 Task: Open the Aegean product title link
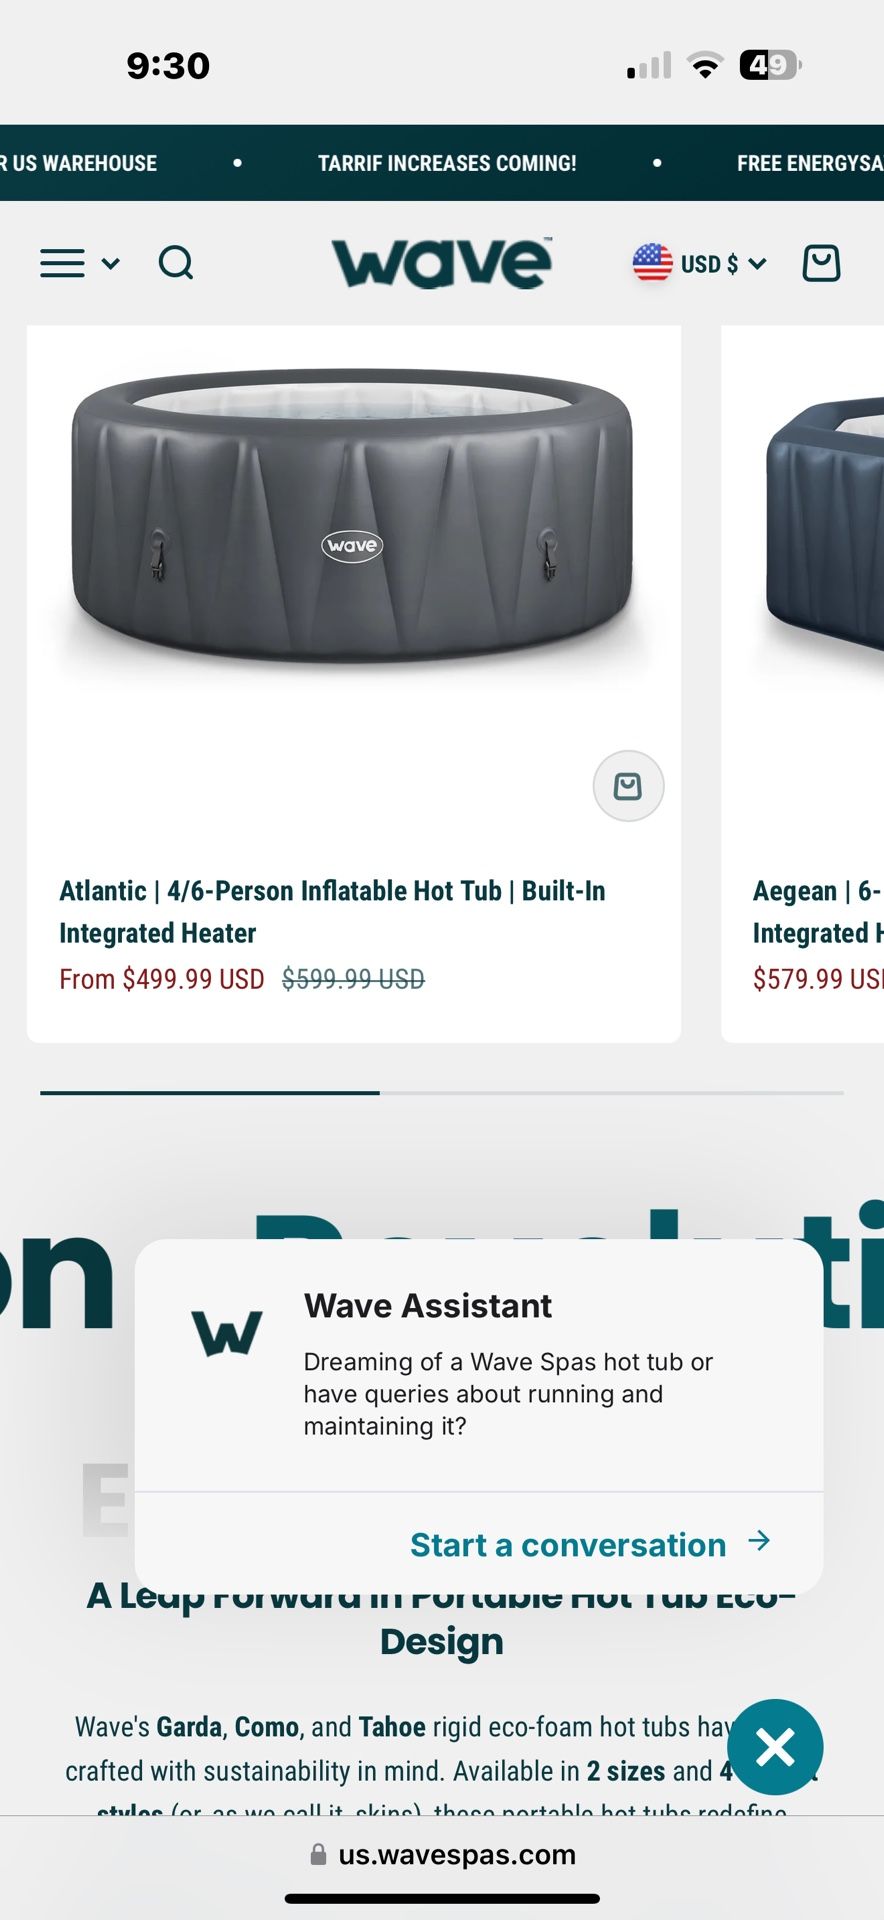818,911
